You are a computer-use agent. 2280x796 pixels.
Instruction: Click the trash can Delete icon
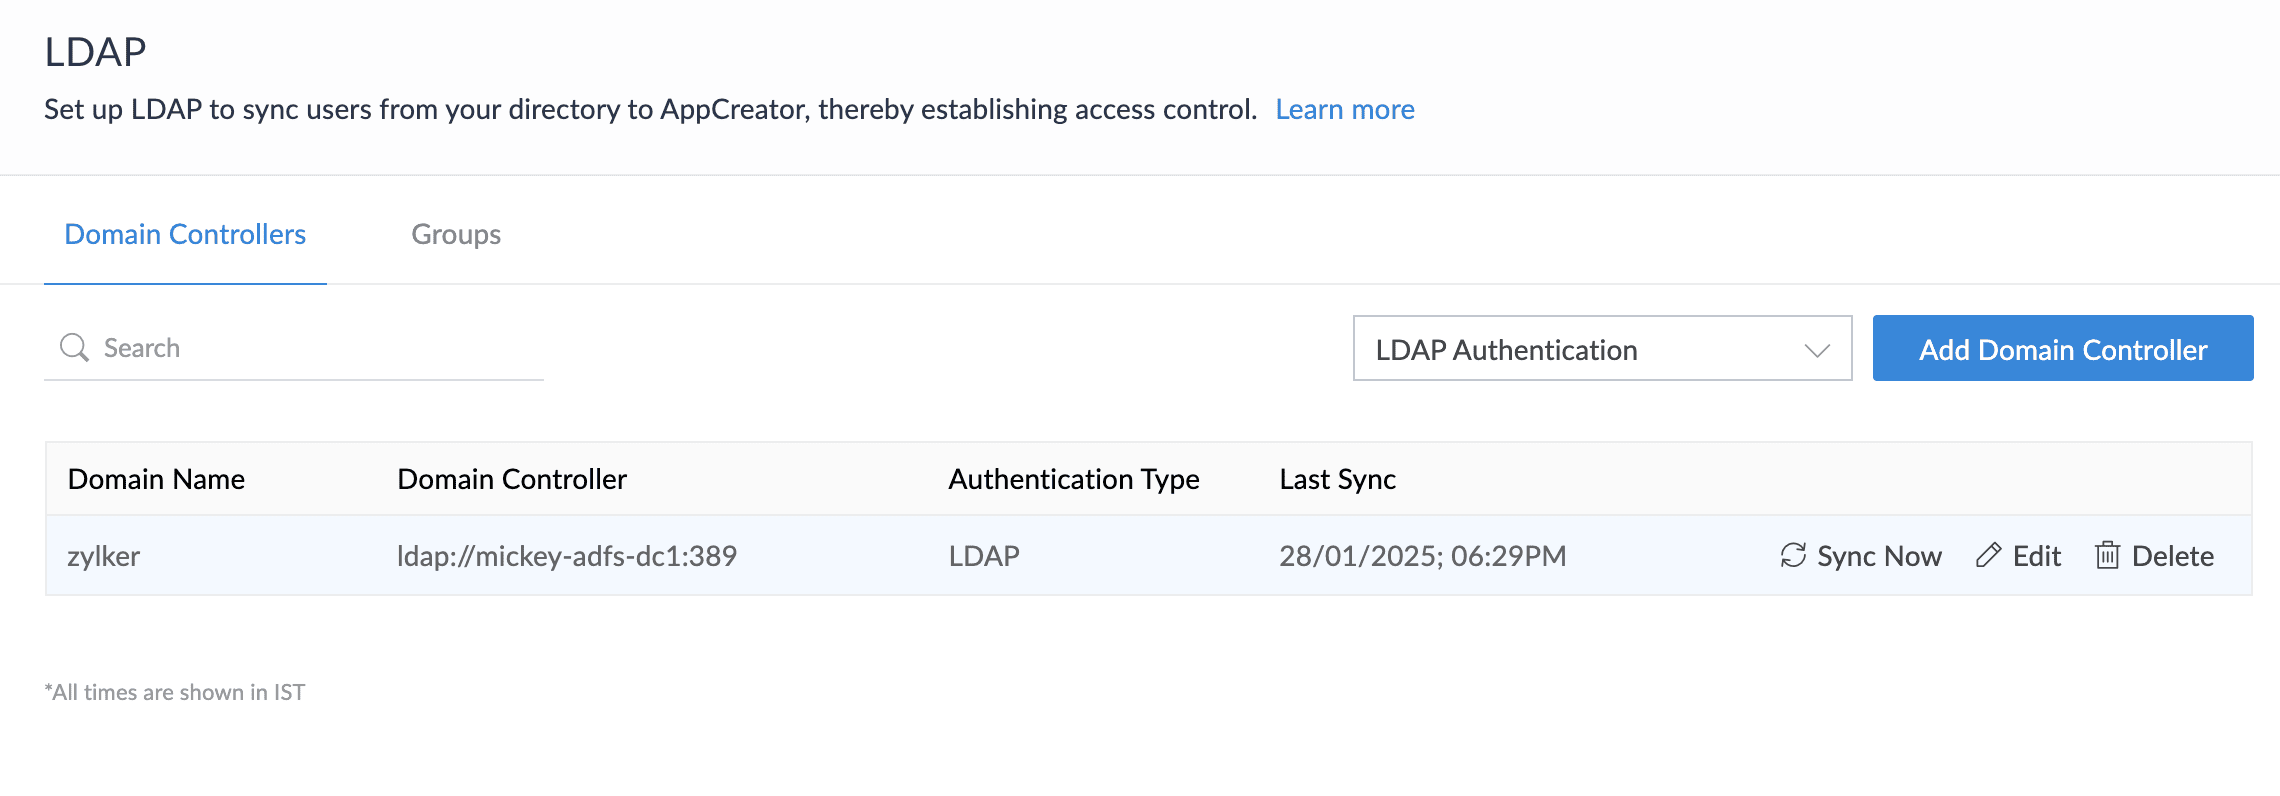tap(2107, 555)
